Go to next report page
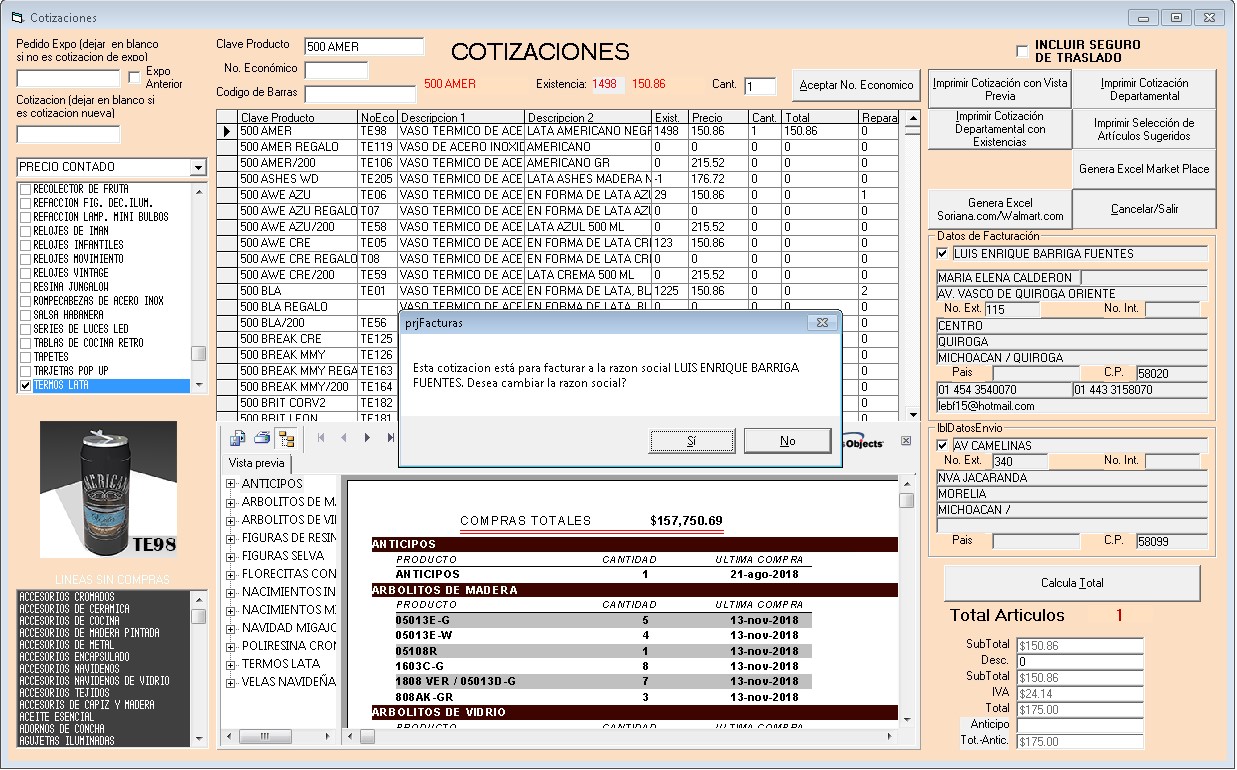The height and width of the screenshot is (770, 1237). [367, 438]
